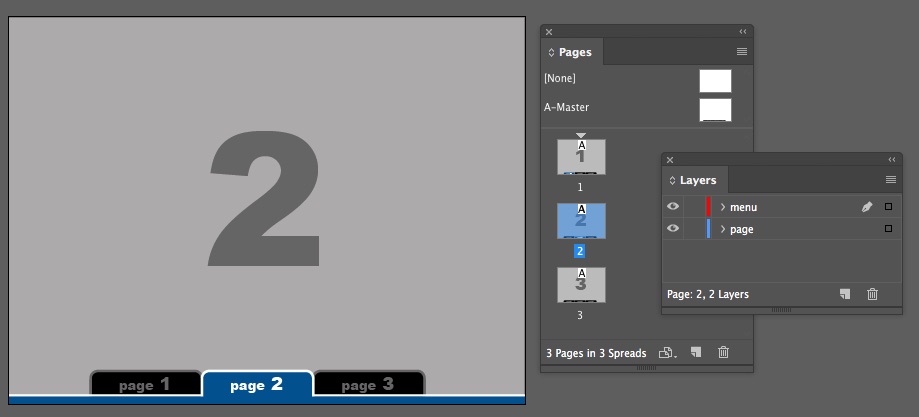
Task: Click the 'page 3' navigation button
Action: pyautogui.click(x=368, y=384)
